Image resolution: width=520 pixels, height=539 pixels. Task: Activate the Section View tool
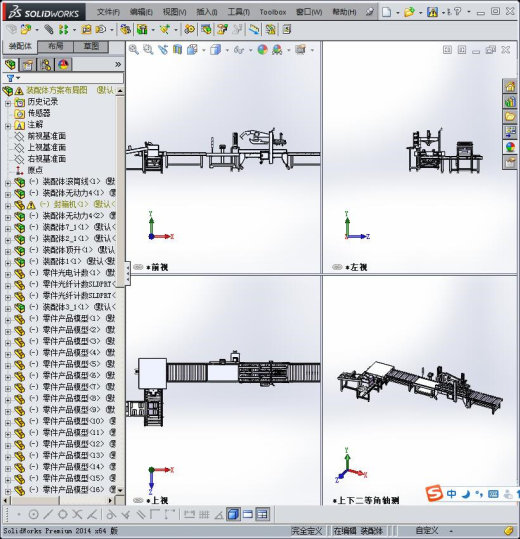177,50
